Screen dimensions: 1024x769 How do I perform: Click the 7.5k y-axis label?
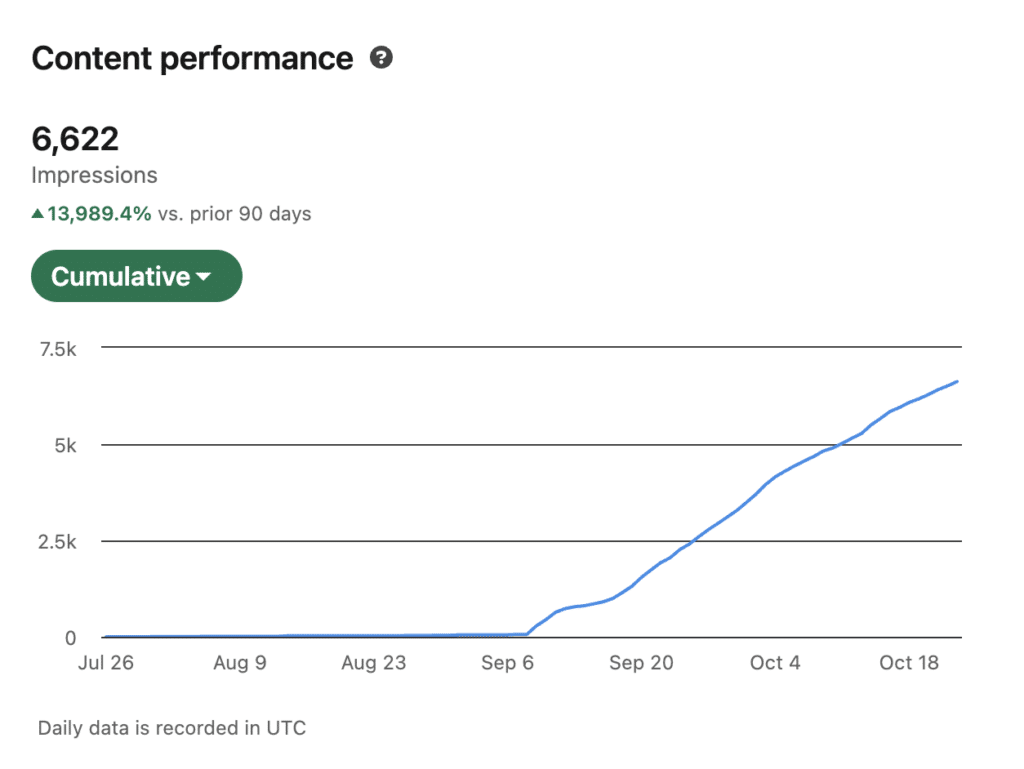click(58, 348)
